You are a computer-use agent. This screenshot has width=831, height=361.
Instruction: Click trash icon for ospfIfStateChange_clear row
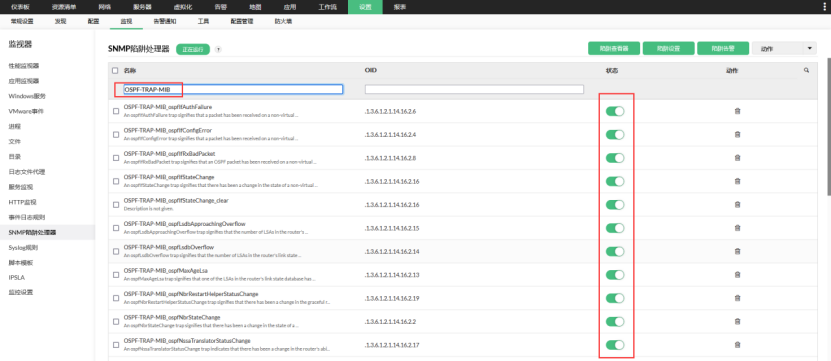coord(737,205)
